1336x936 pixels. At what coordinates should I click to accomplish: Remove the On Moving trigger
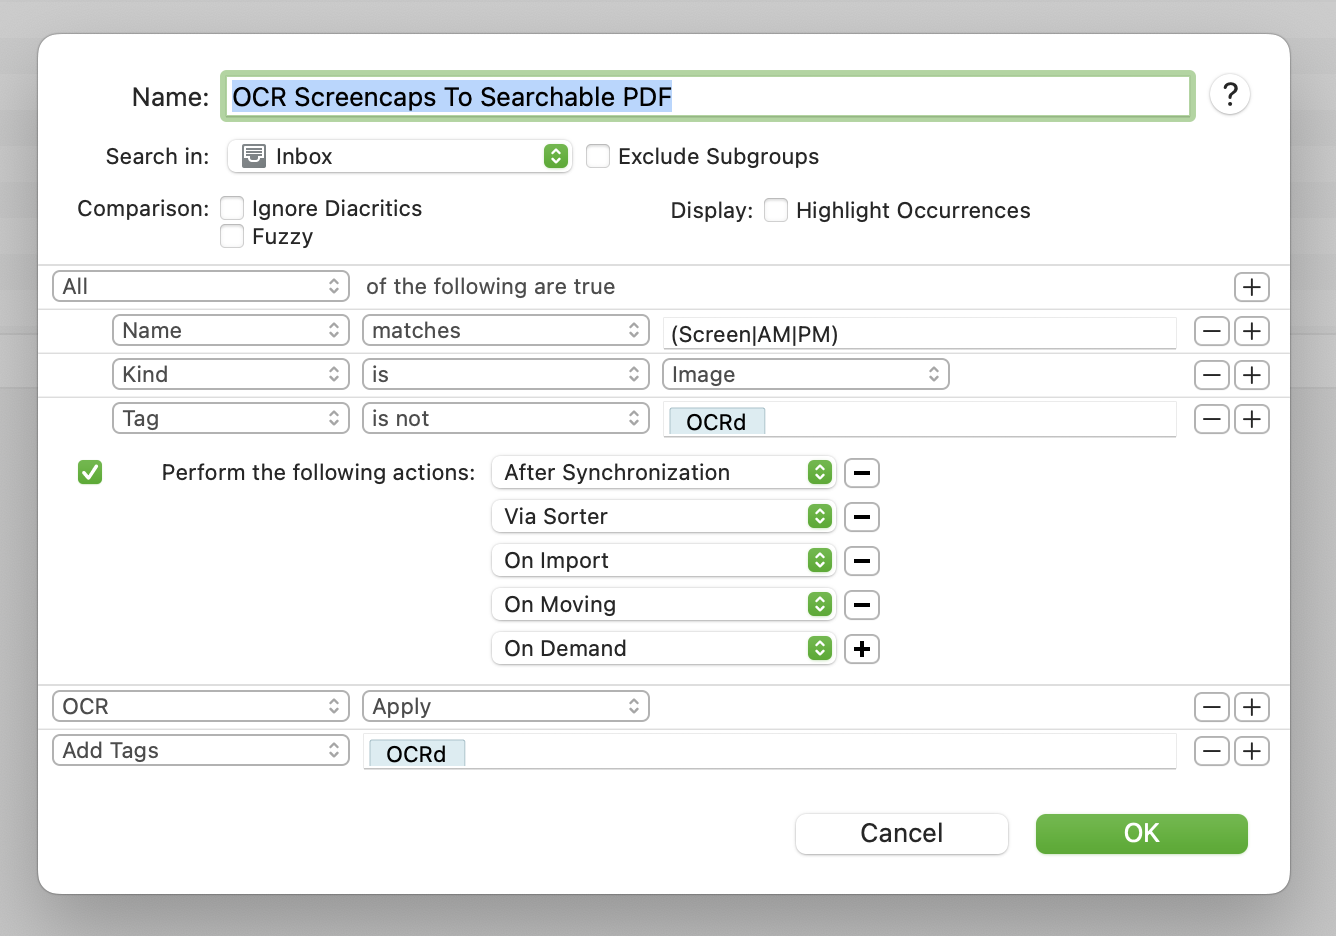coord(862,605)
